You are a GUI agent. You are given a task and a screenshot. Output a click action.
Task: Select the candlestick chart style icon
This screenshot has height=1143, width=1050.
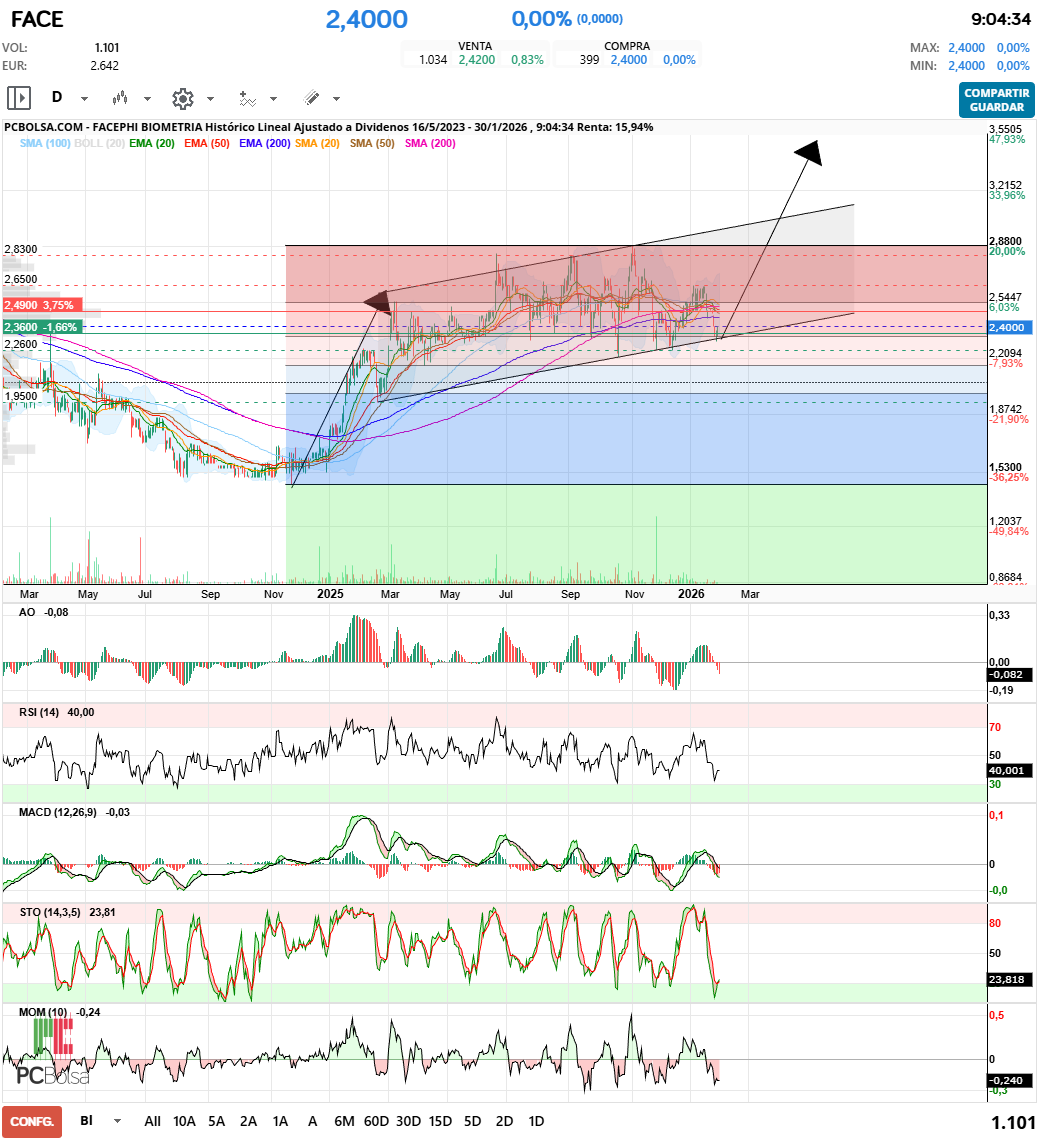coord(120,98)
